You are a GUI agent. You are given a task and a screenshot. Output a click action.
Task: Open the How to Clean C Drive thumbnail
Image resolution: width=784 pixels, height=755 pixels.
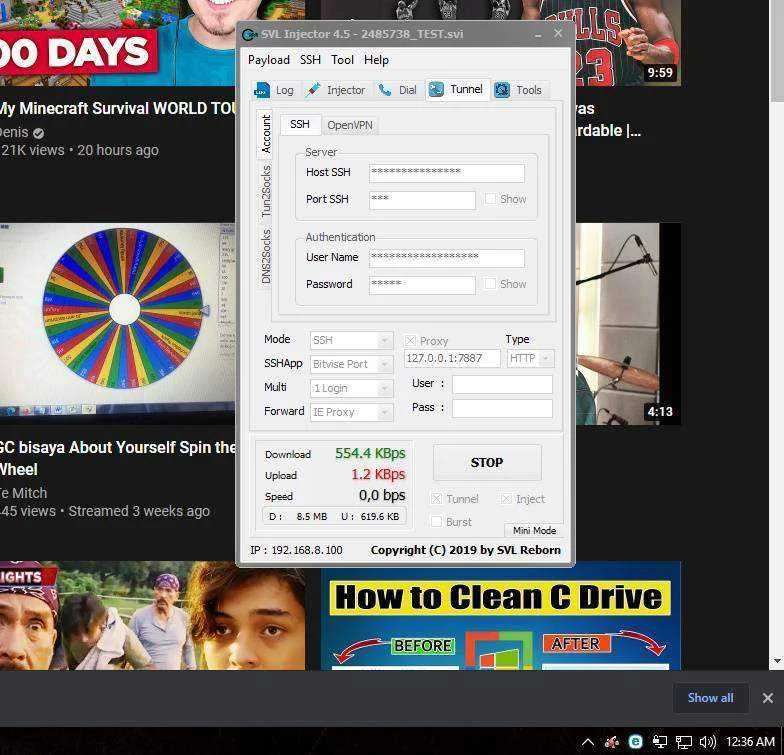click(500, 616)
